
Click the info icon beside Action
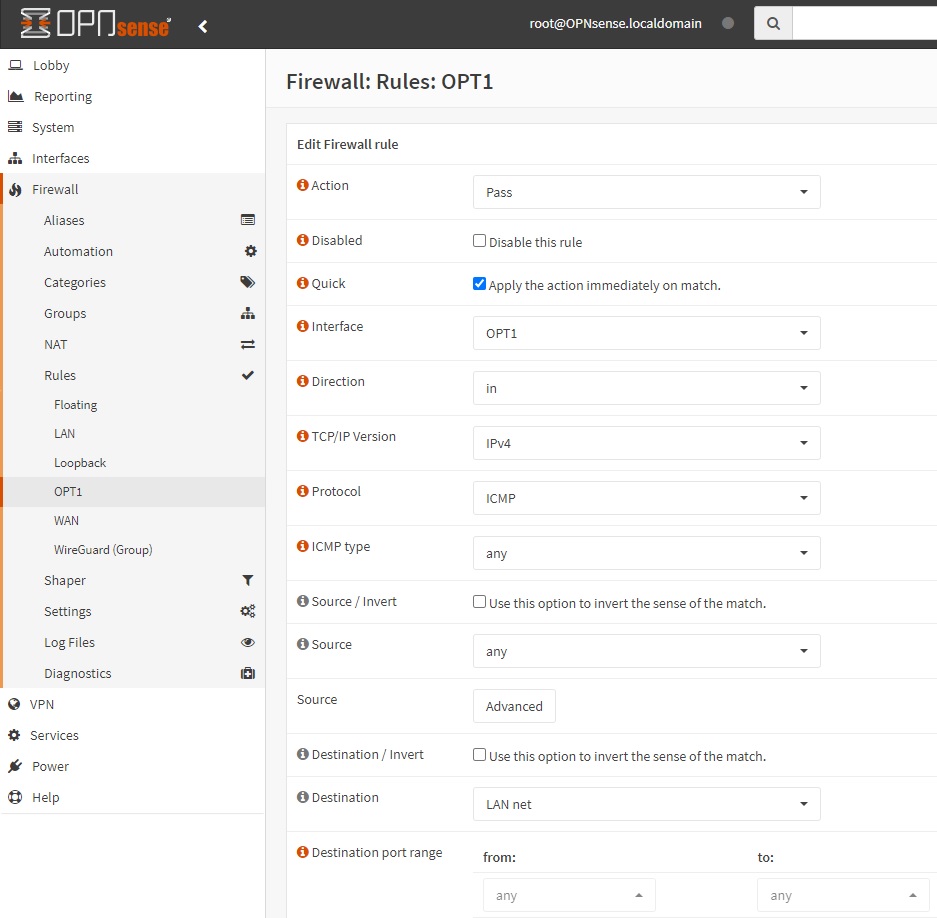303,186
